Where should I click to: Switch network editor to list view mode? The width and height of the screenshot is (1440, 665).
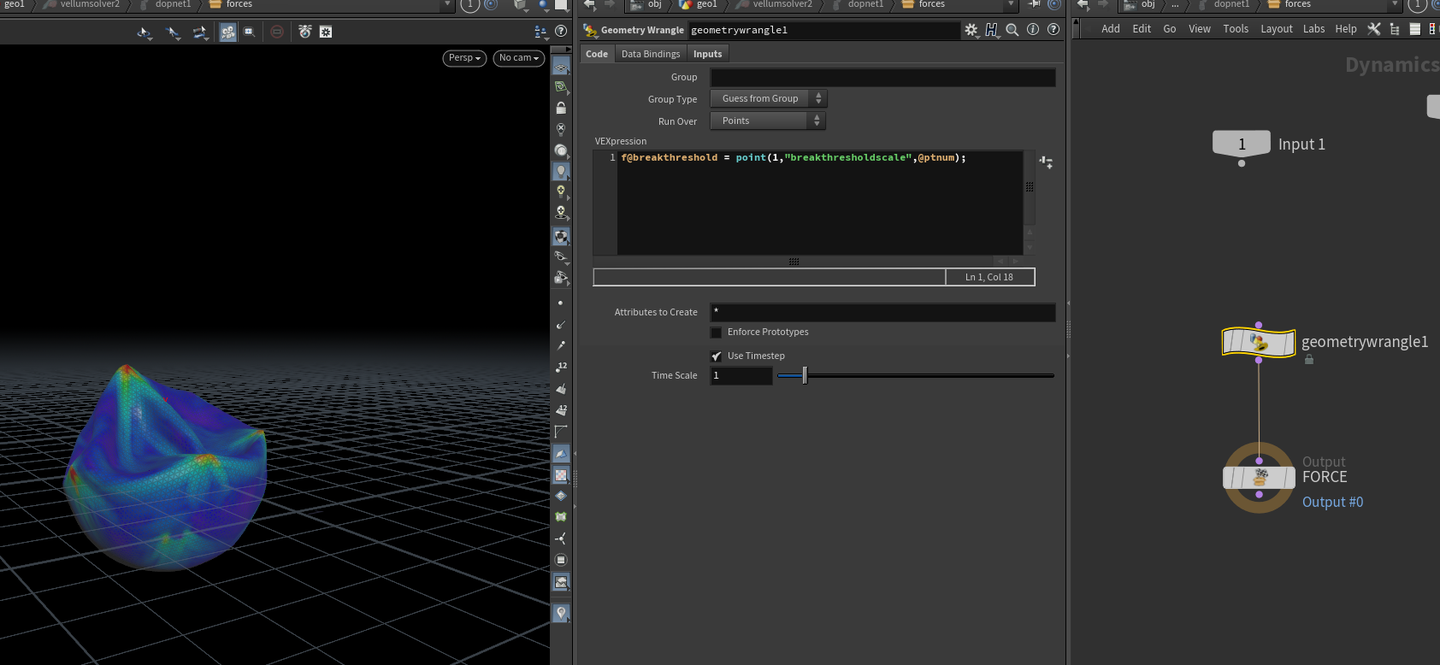tap(1414, 29)
